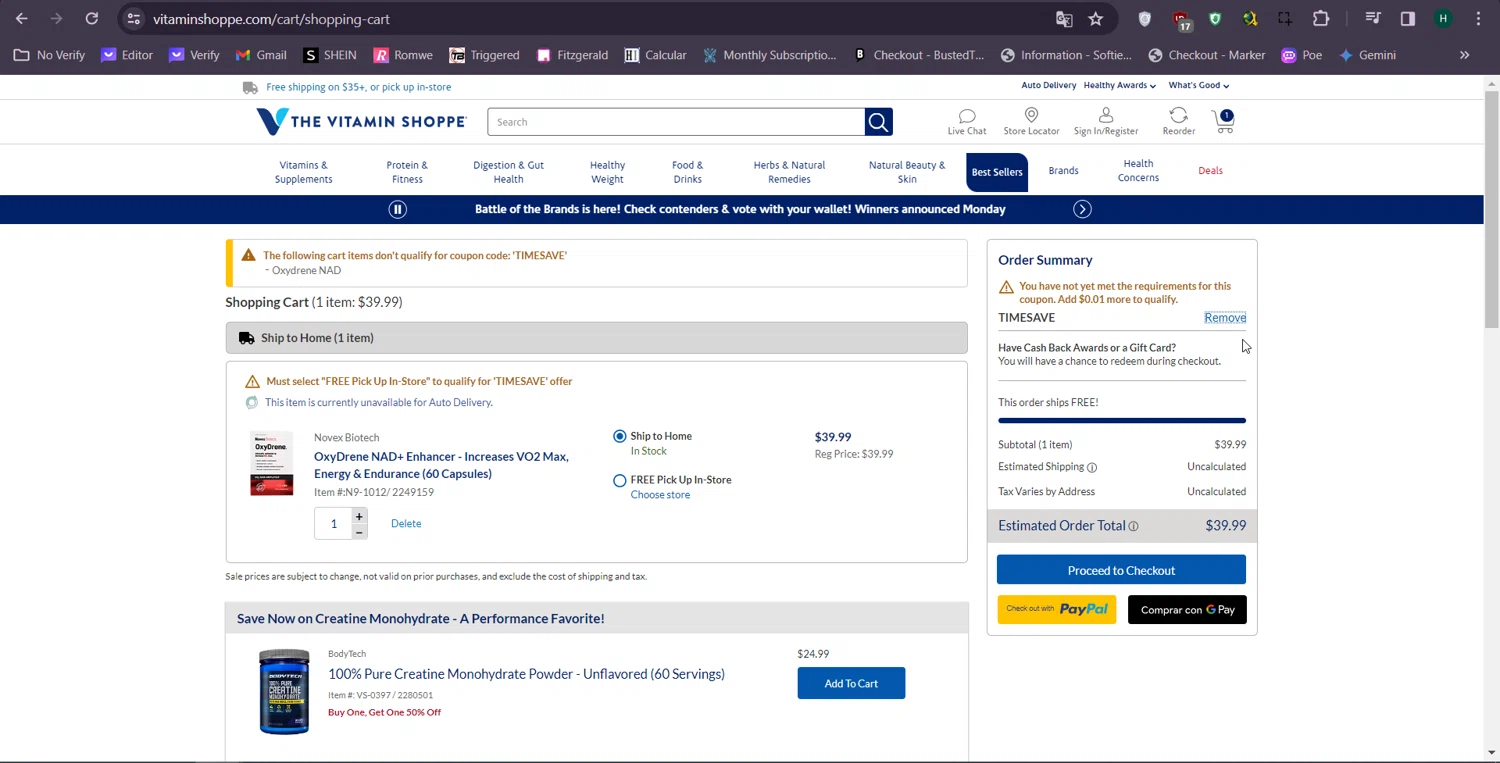Open the Store Locator
Screen dimensions: 1500x763
1031,122
